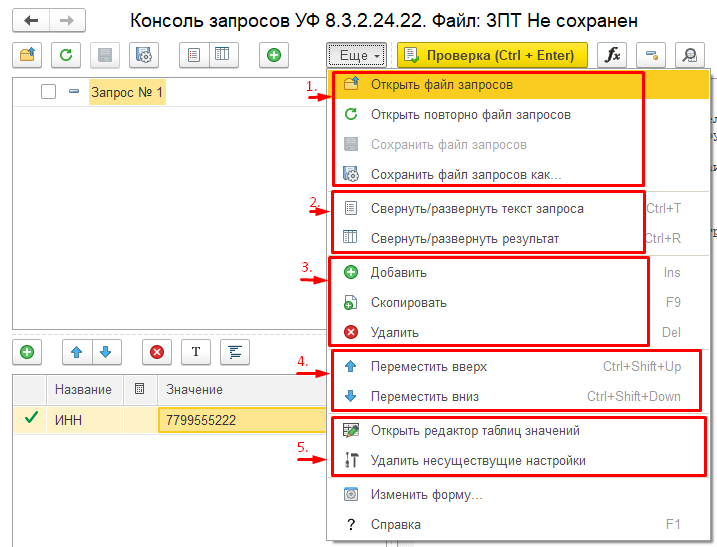
Task: Toggle query text panel toolbar icon
Action: [194, 55]
